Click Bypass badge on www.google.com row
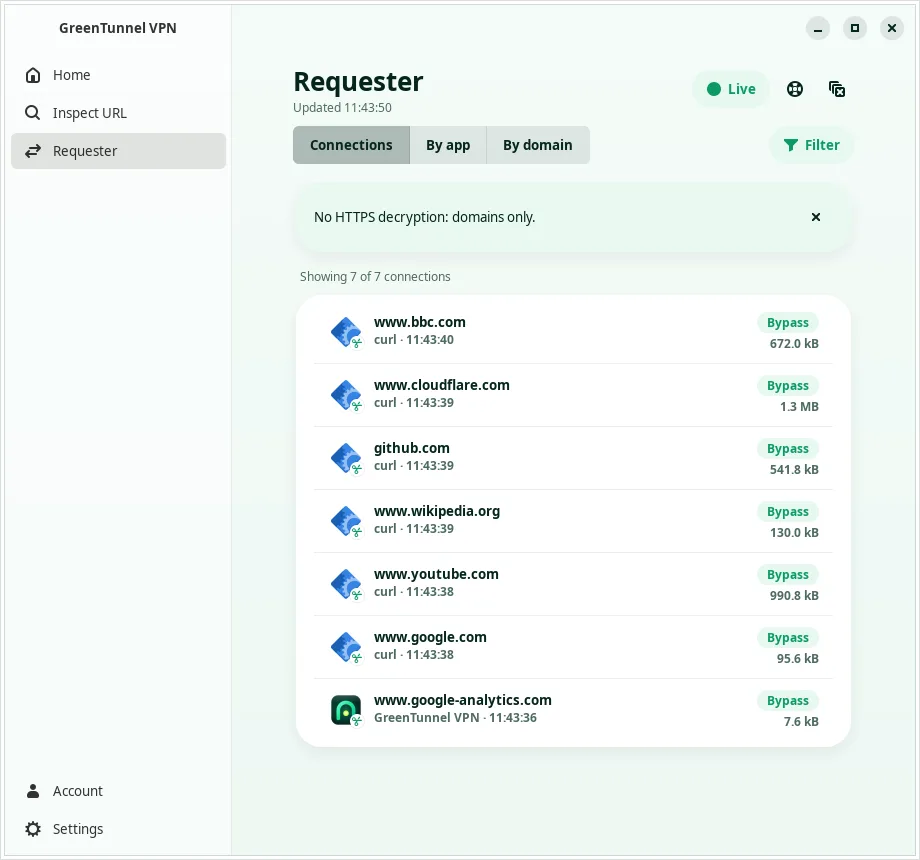Screen dimensions: 920x860 click(787, 638)
